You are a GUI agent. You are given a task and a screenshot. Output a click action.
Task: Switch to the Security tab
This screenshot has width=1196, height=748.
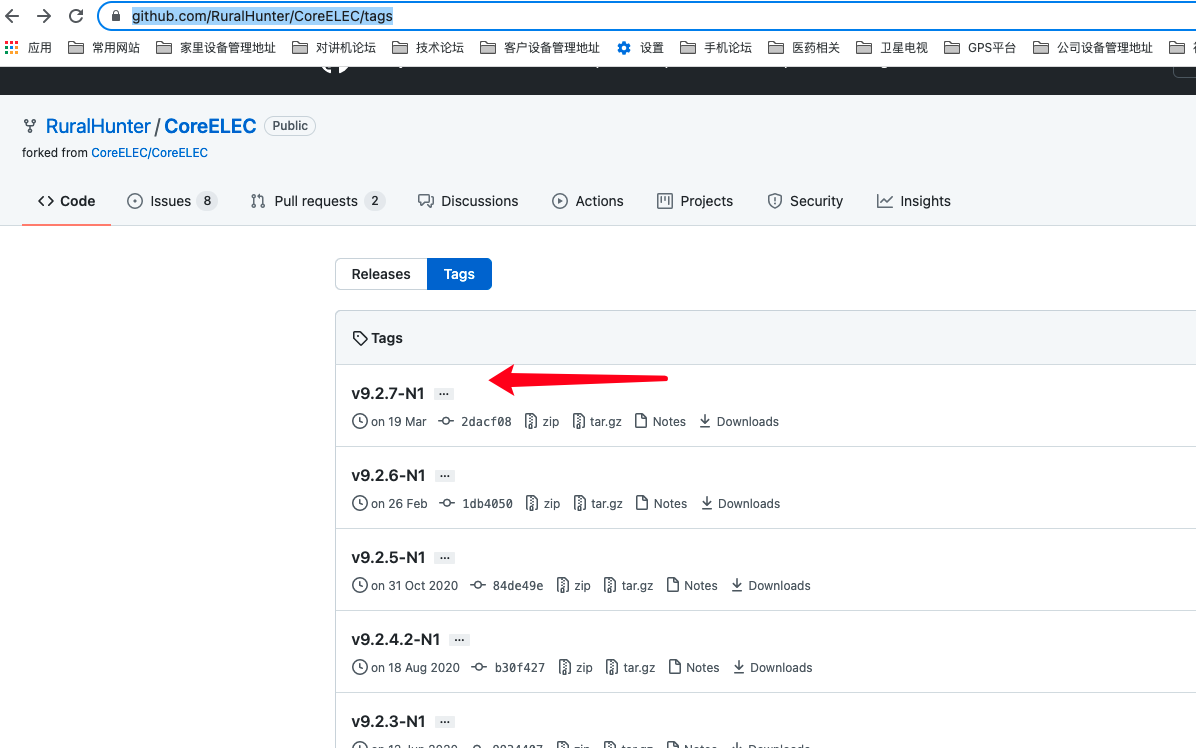point(805,201)
